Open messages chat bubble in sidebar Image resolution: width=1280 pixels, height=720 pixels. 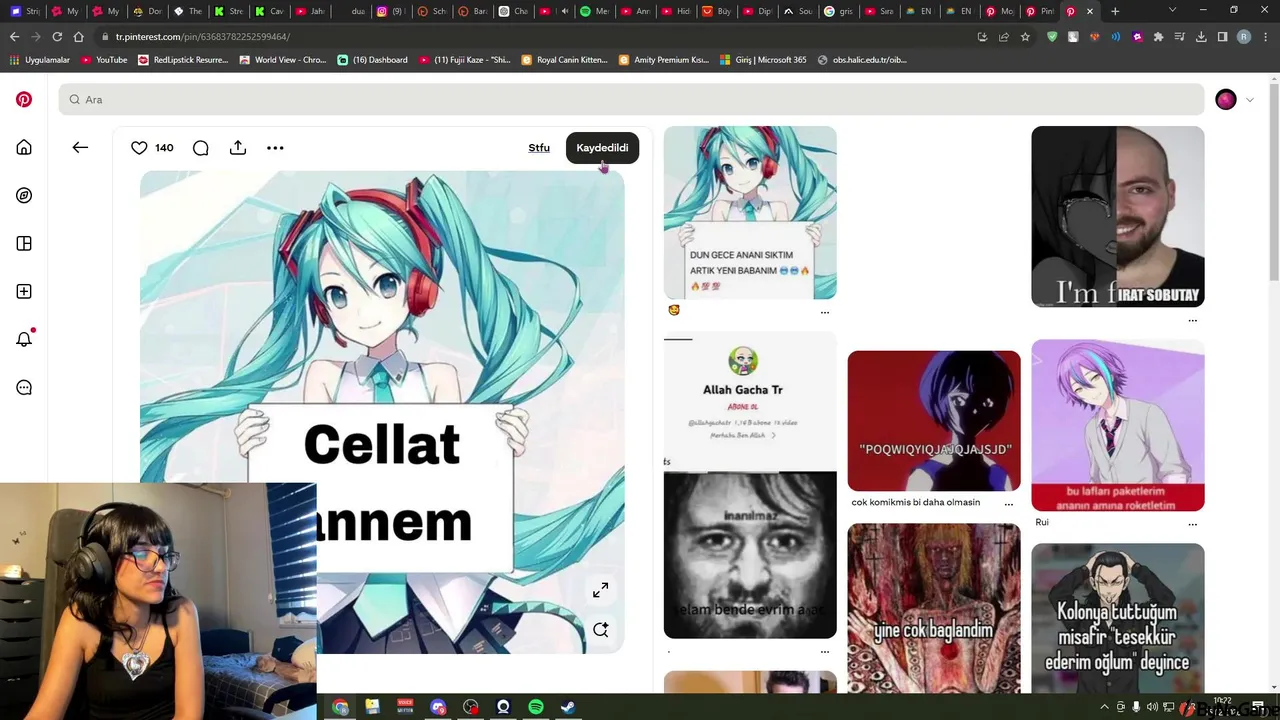click(24, 387)
